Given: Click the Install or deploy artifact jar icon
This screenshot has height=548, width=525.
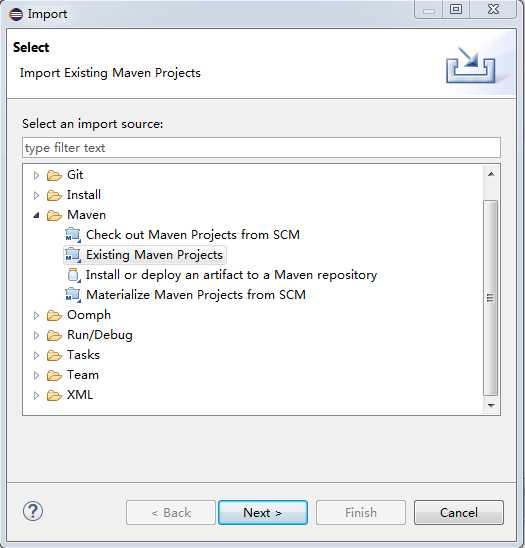Looking at the screenshot, I should pos(74,275).
